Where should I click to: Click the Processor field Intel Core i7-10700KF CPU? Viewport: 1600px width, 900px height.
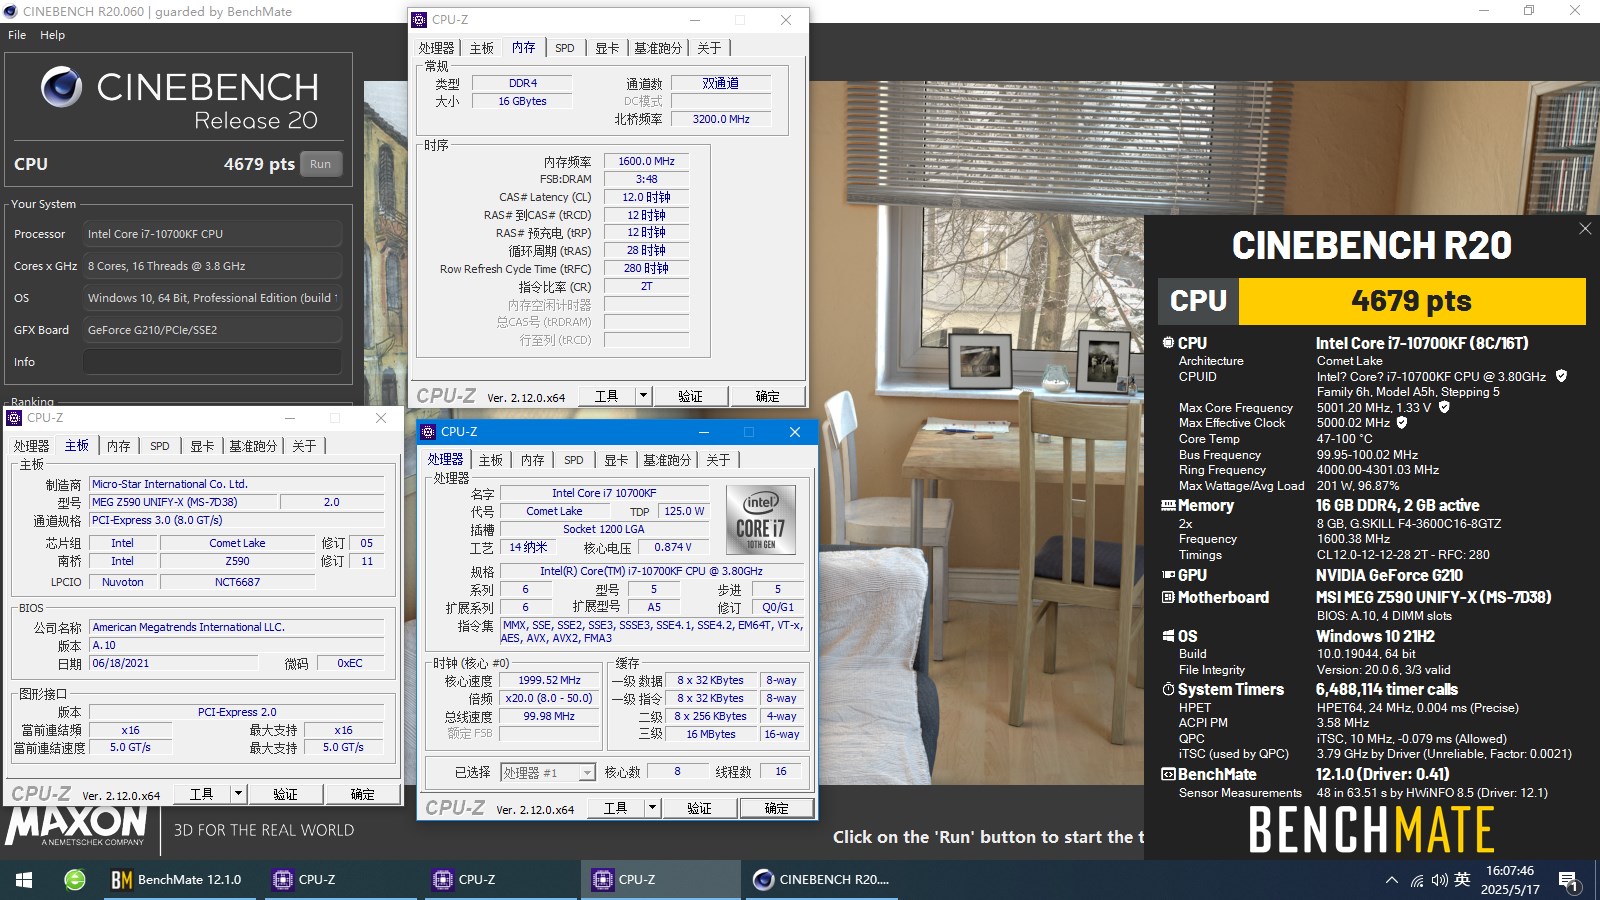pos(212,234)
